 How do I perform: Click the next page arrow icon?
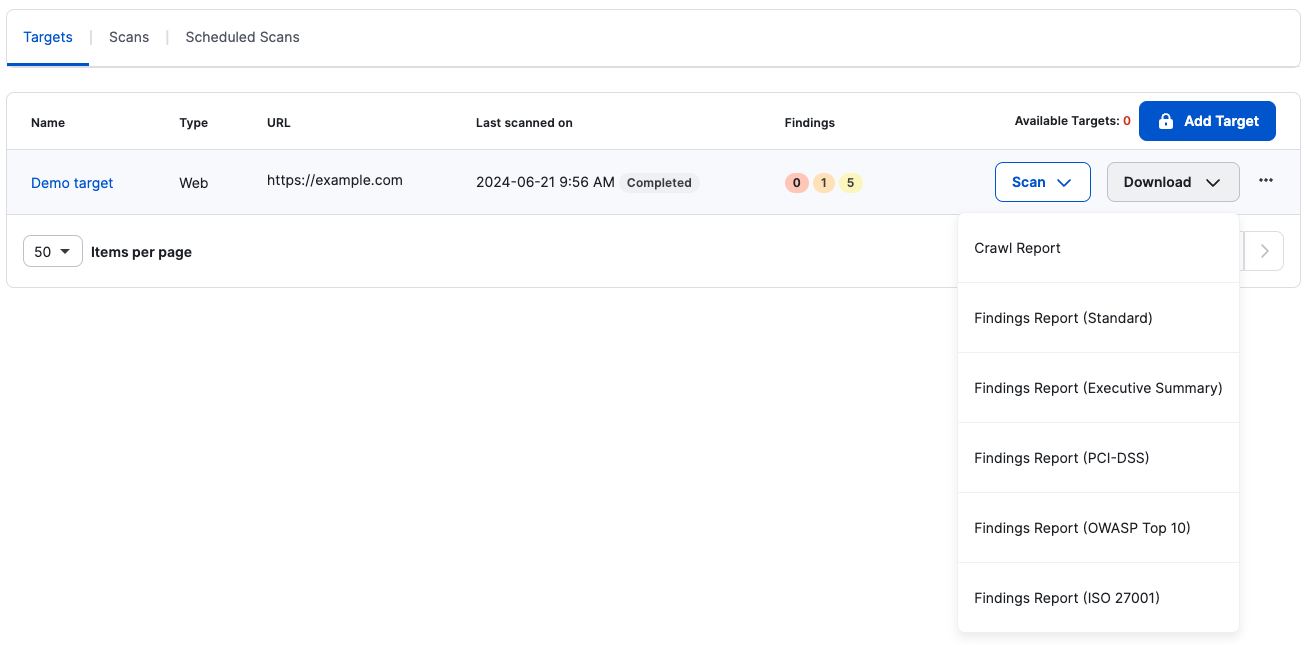(x=1265, y=252)
